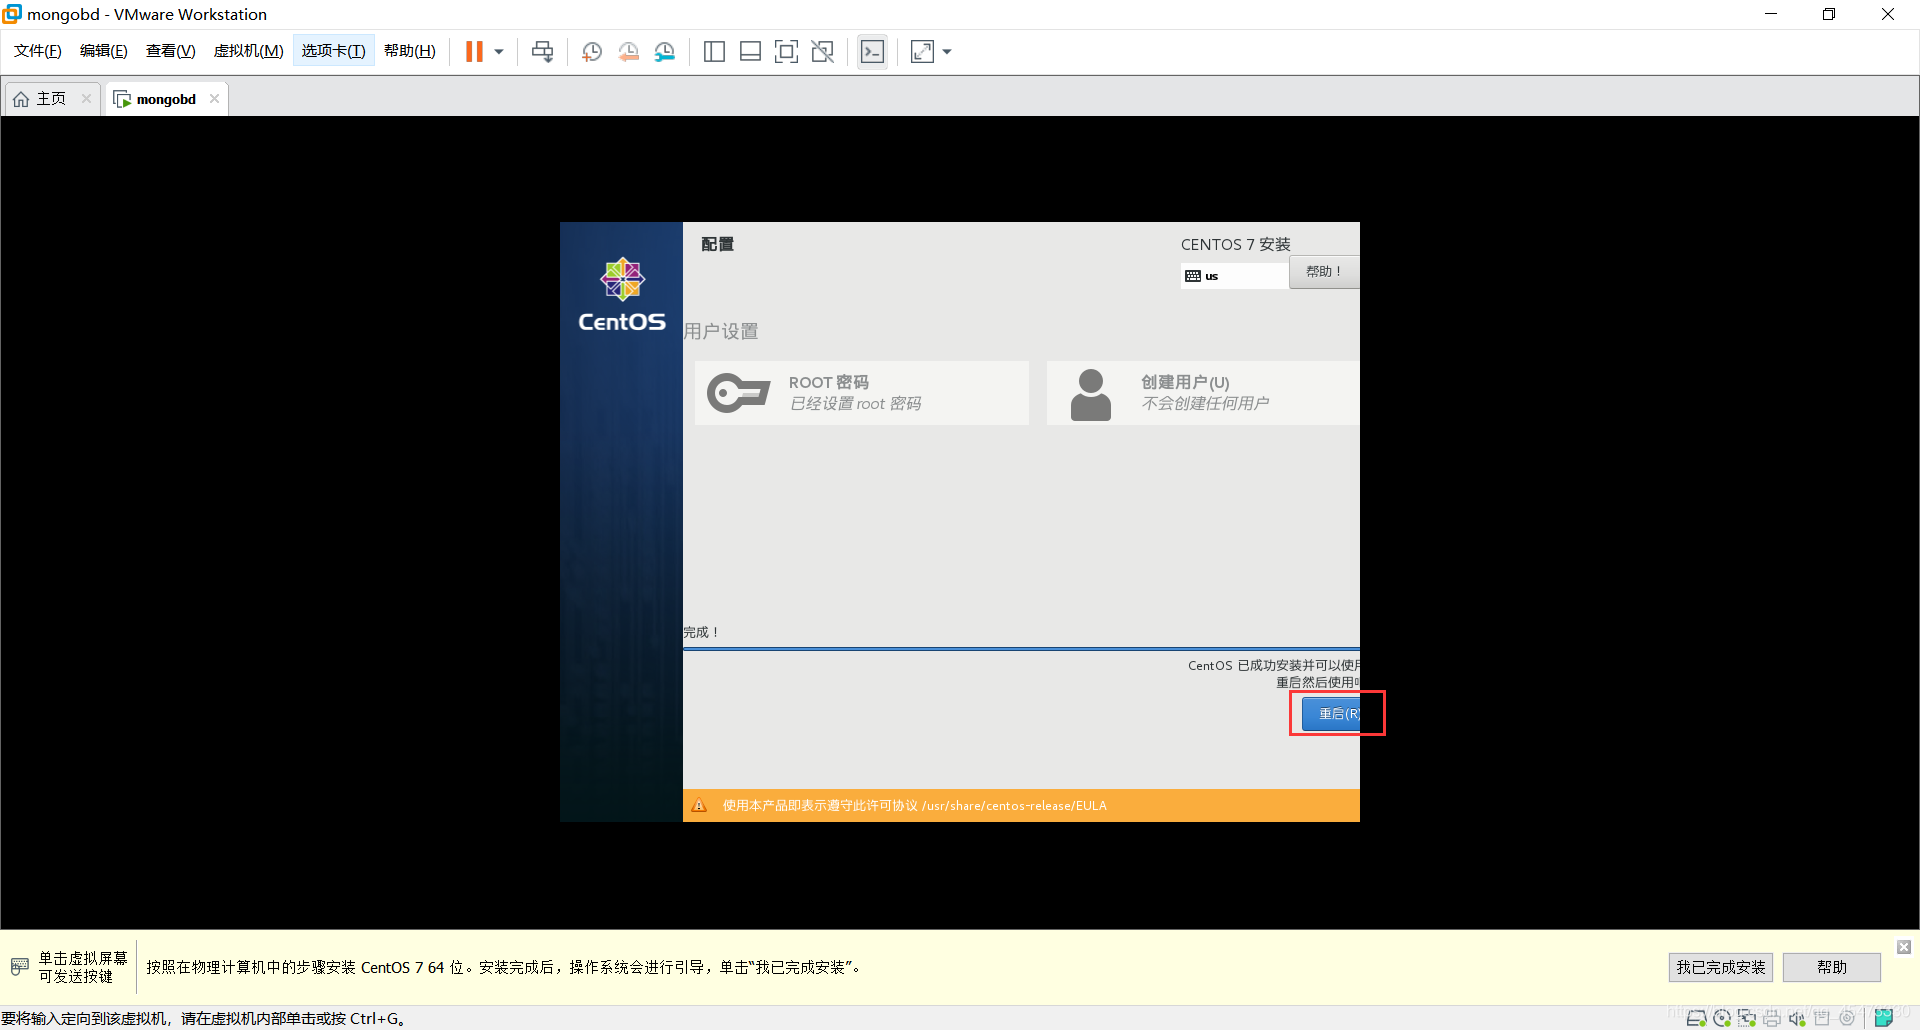Click the stretch guest display icon
This screenshot has width=1920, height=1030.
[922, 52]
